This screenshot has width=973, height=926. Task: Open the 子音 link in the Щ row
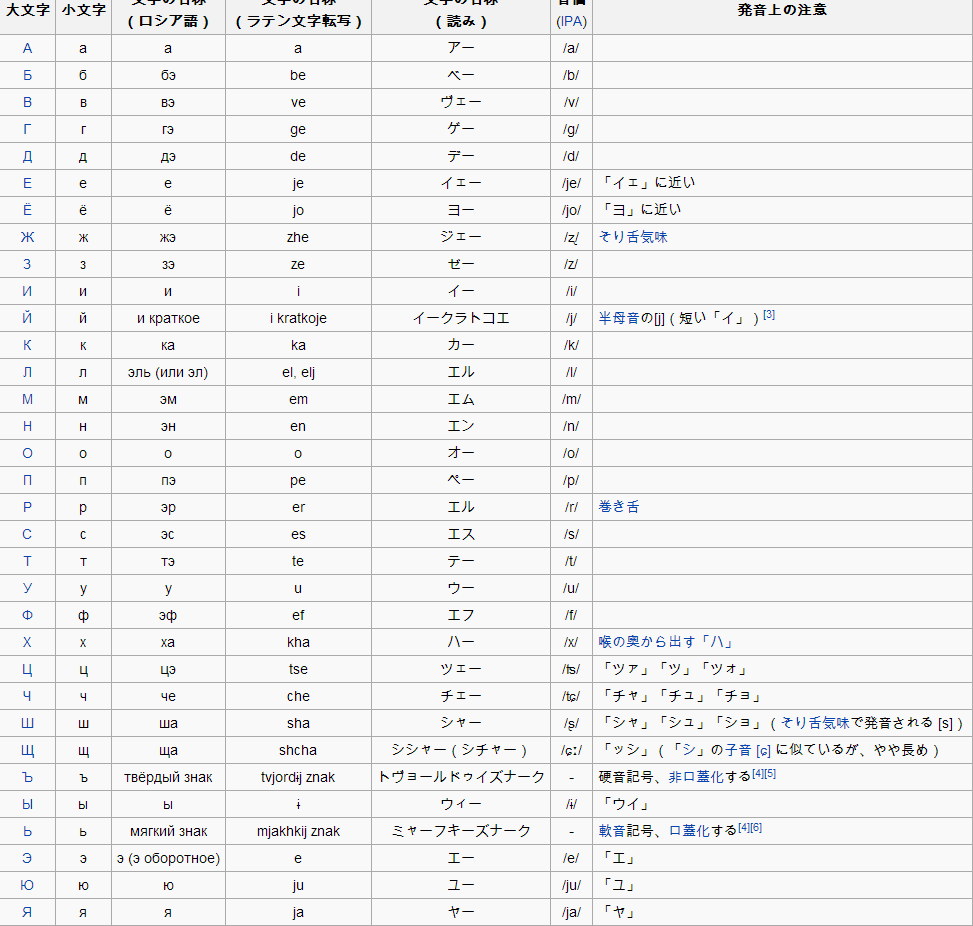pos(738,750)
